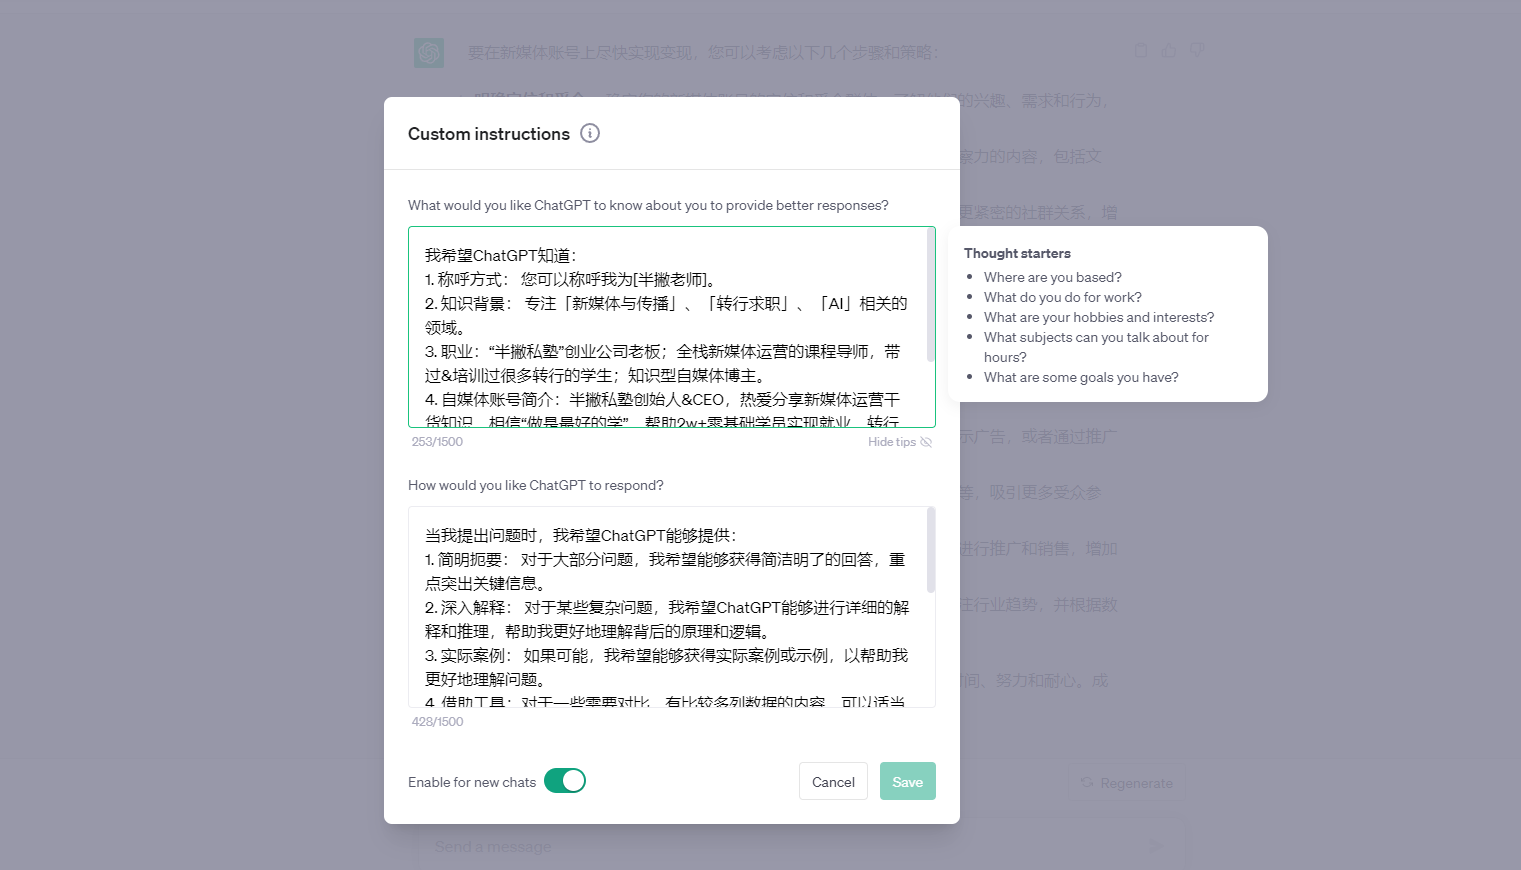The image size is (1521, 870).
Task: Click 'What subjects can you talk about' tip
Action: point(1096,347)
